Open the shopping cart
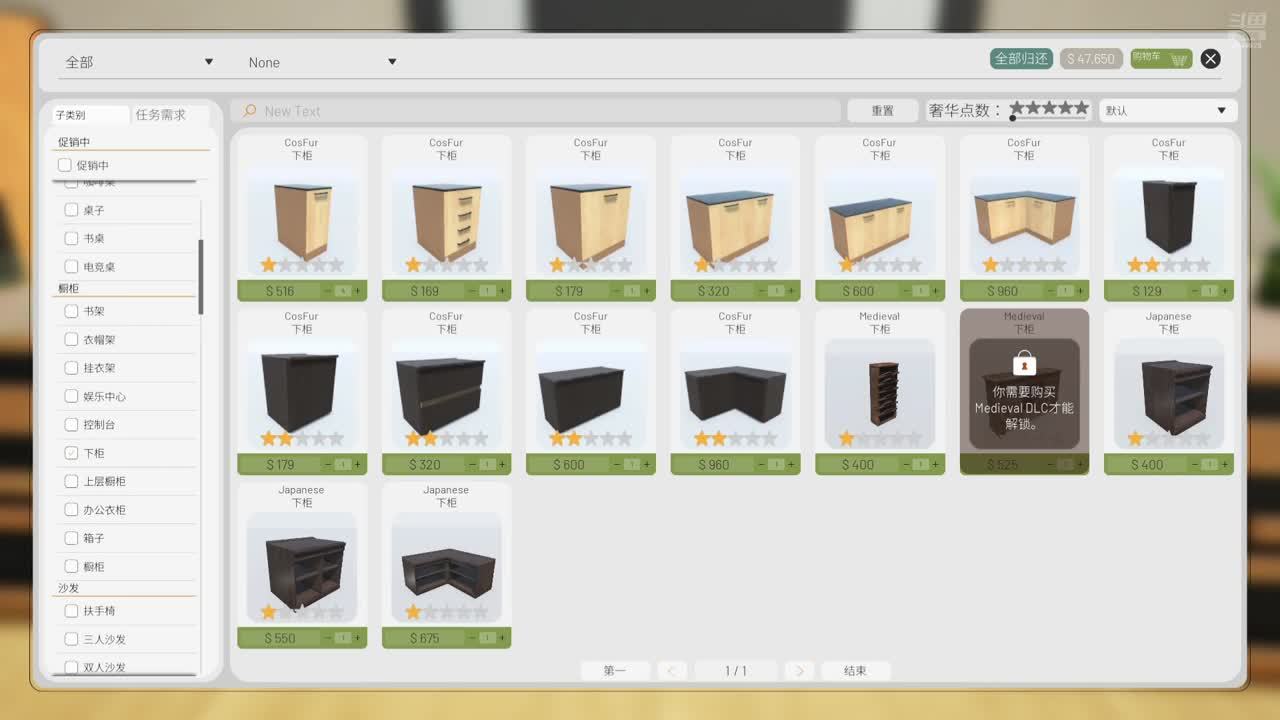 (x=1162, y=59)
